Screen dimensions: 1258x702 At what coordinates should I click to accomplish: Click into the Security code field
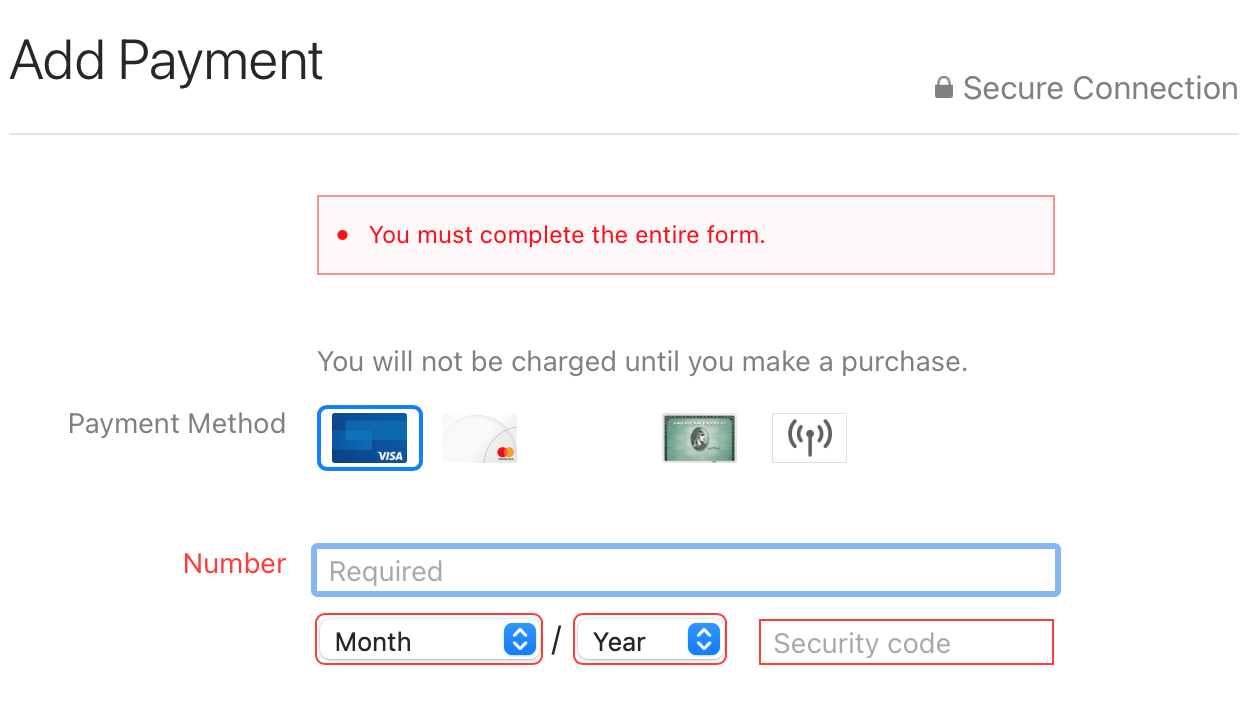pyautogui.click(x=906, y=642)
